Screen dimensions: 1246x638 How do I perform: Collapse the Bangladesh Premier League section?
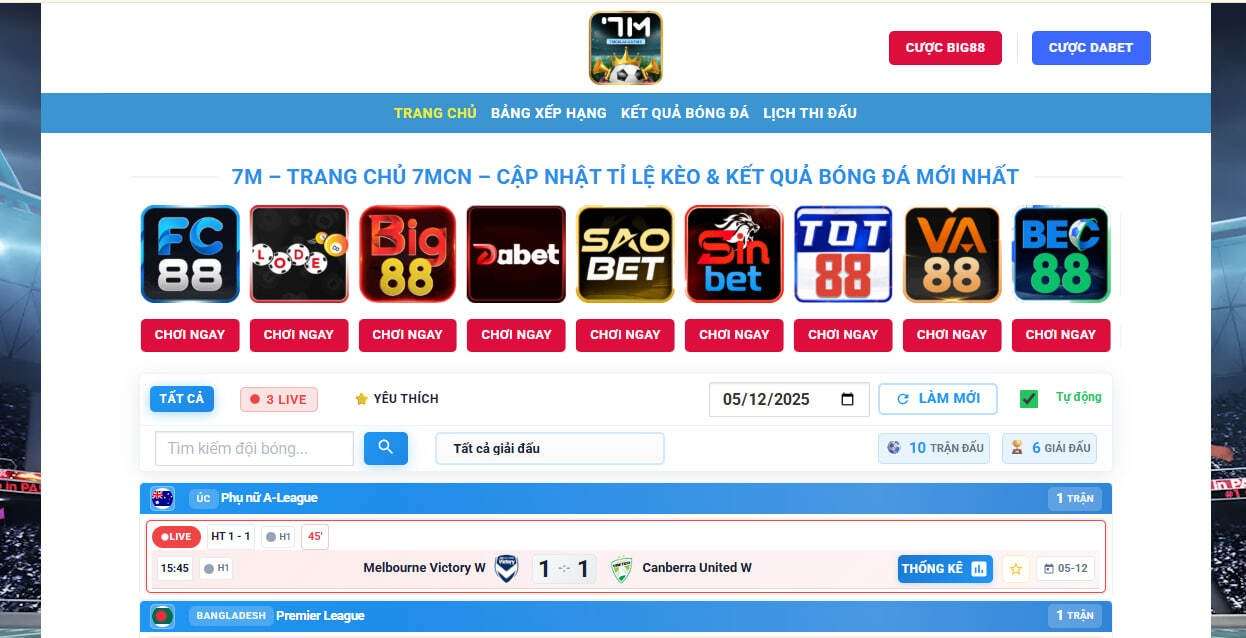(x=626, y=616)
